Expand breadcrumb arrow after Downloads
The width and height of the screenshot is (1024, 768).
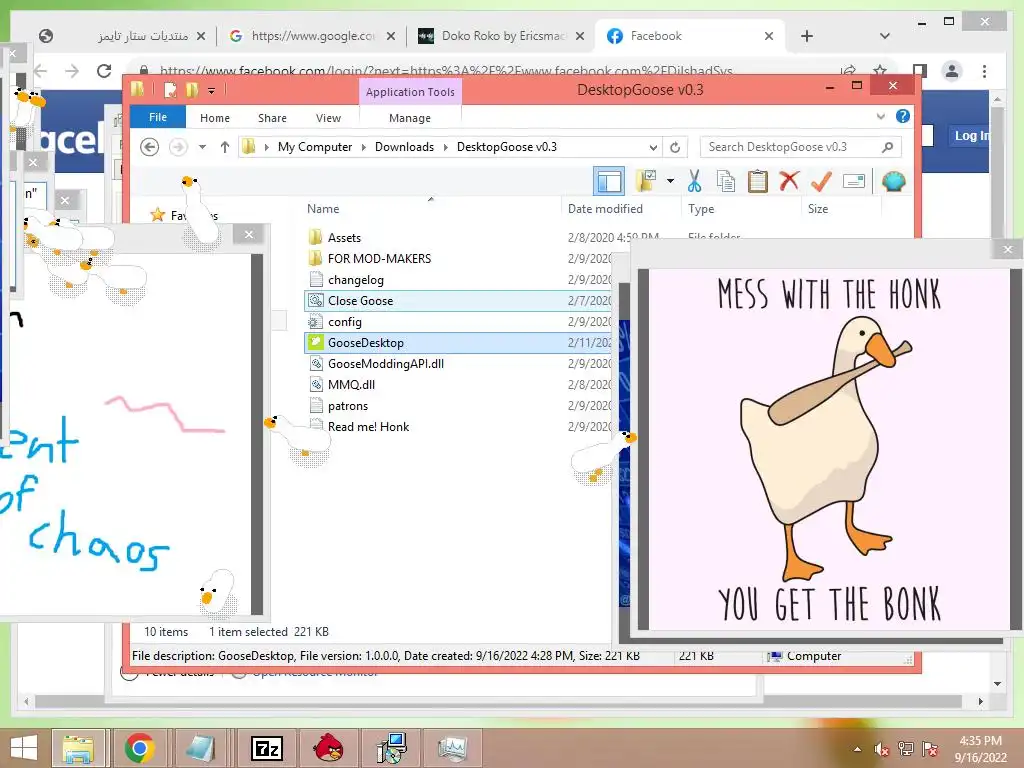pyautogui.click(x=445, y=147)
